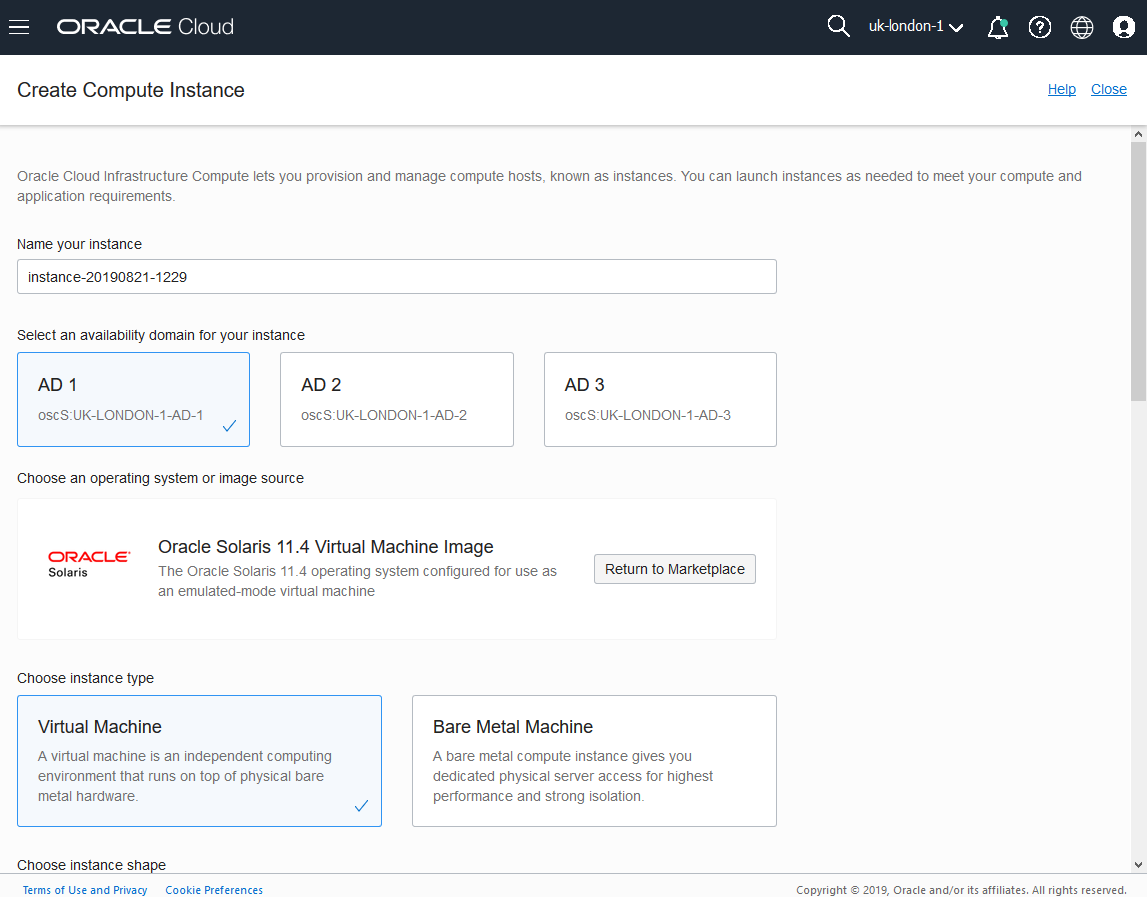Click the Return to Marketplace button
This screenshot has height=897, width=1147.
675,569
